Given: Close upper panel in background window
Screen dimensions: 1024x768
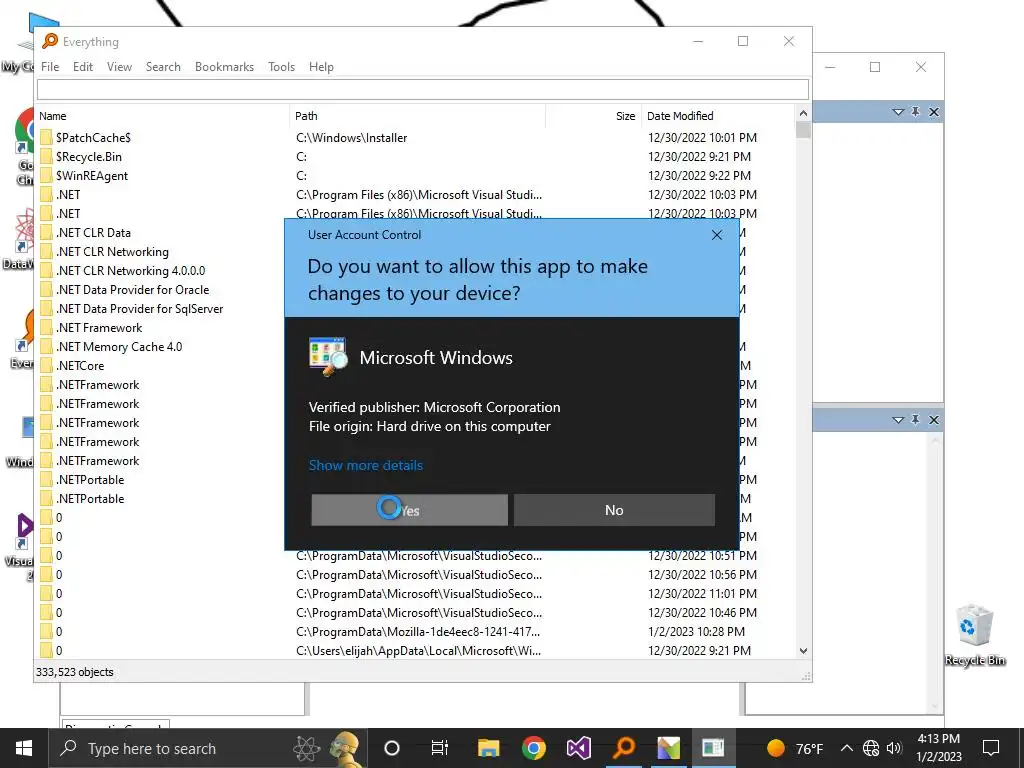Looking at the screenshot, I should (x=934, y=112).
